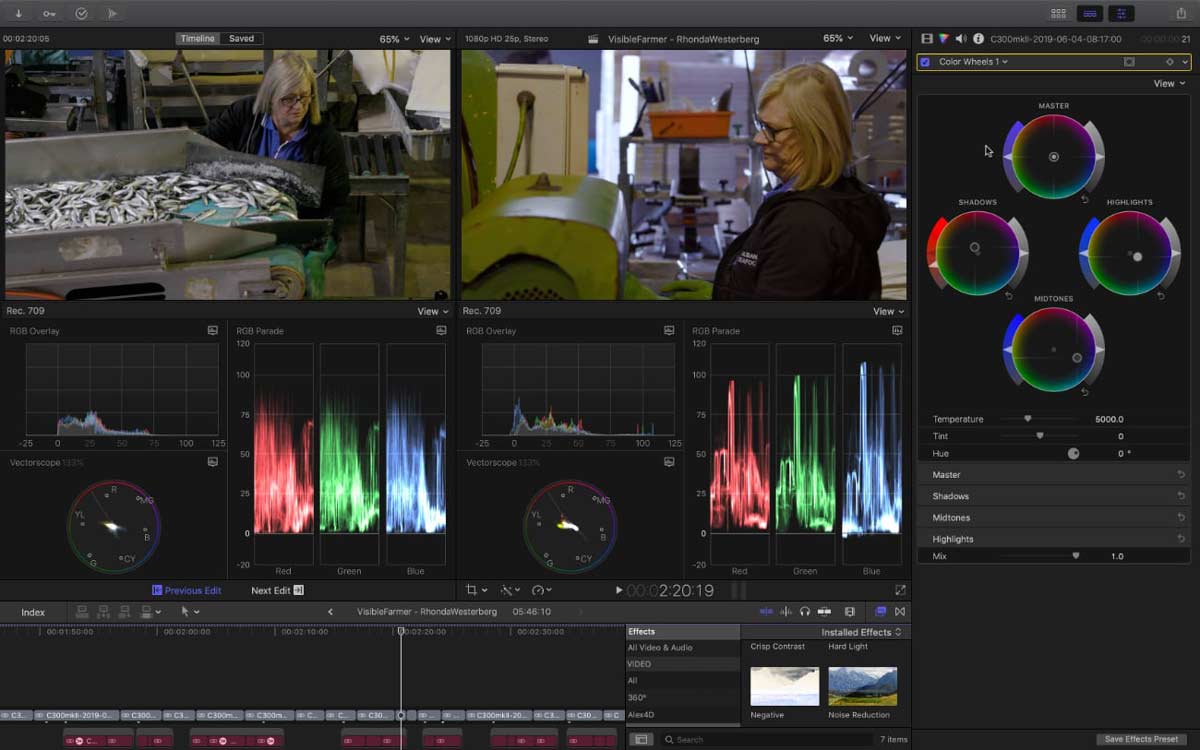Open the Color inspector triangle icon
1200x750 pixels.
pyautogui.click(x=943, y=39)
